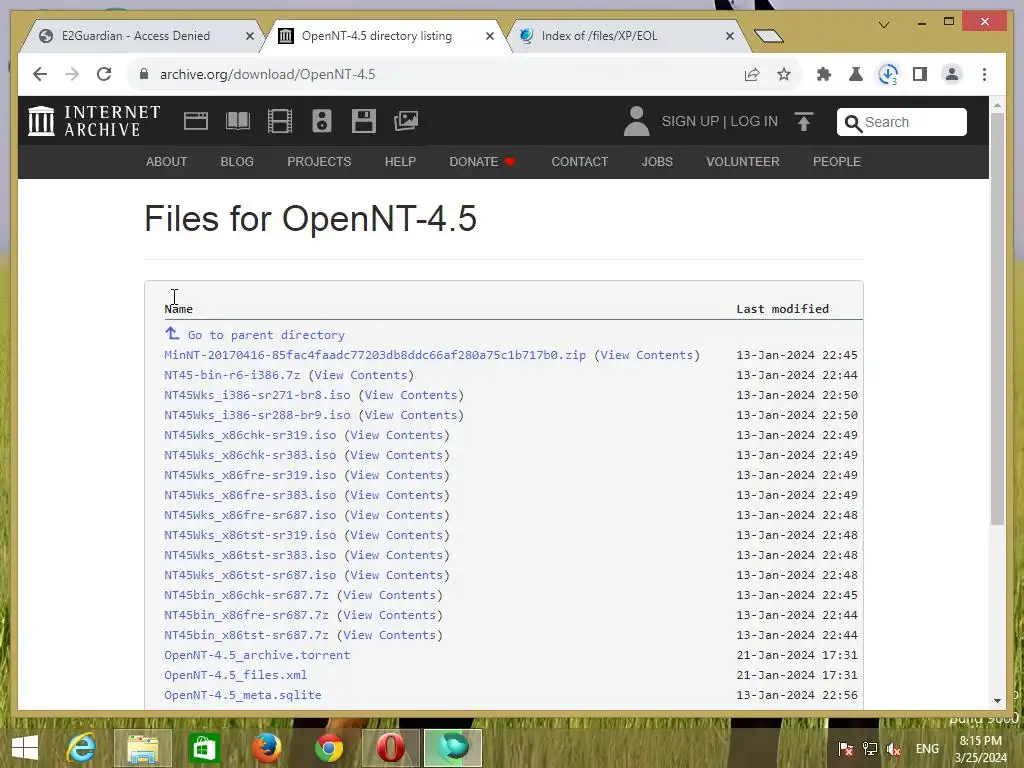Bookmark this page with the star icon
Image resolution: width=1024 pixels, height=768 pixels.
click(x=784, y=74)
